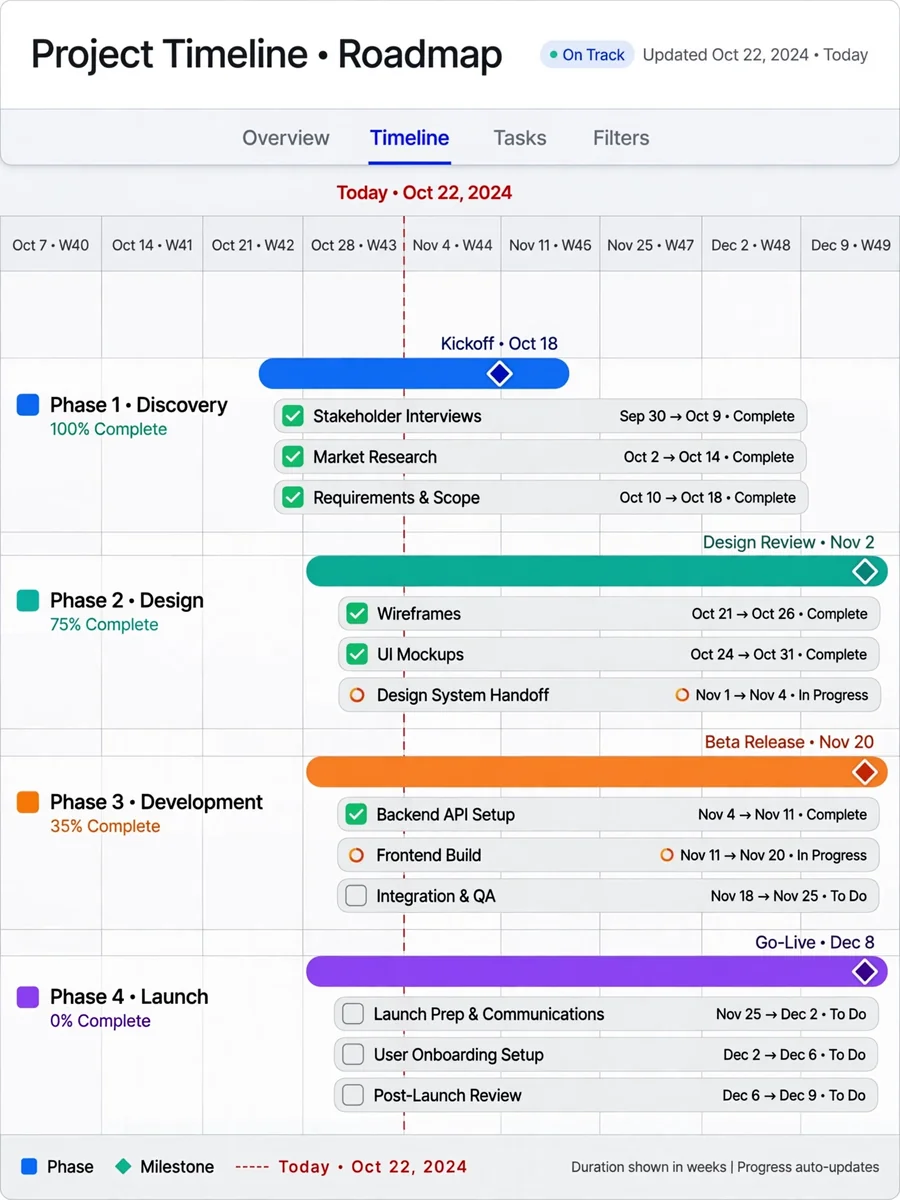
Task: Click the Phase 4 • Launch label
Action: pos(130,997)
